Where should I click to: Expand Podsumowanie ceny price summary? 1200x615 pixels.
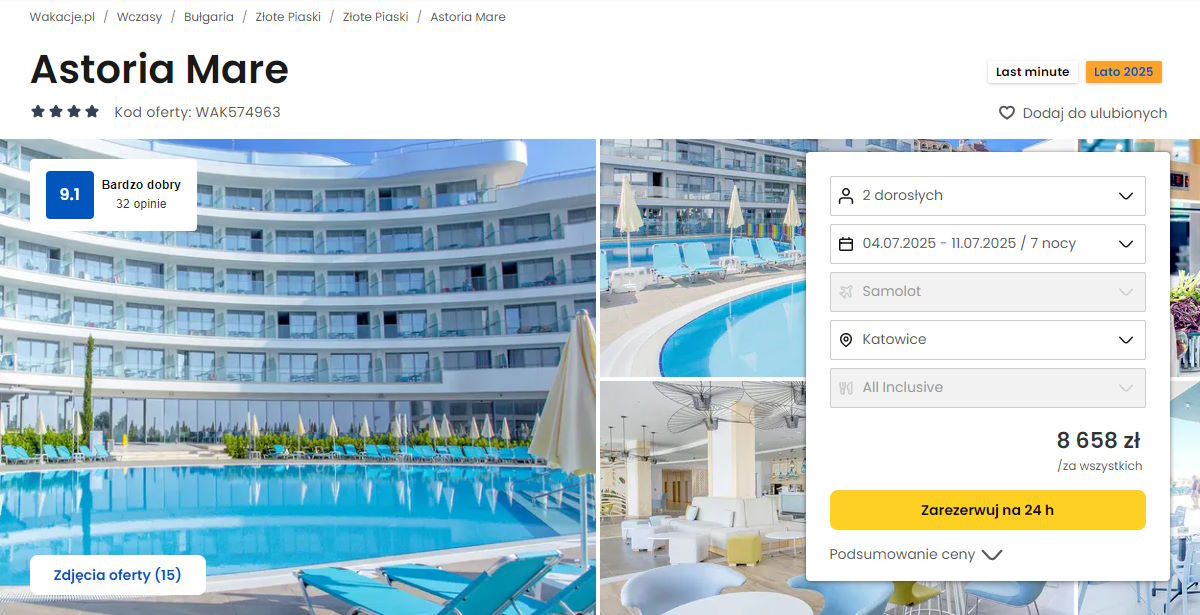click(915, 554)
